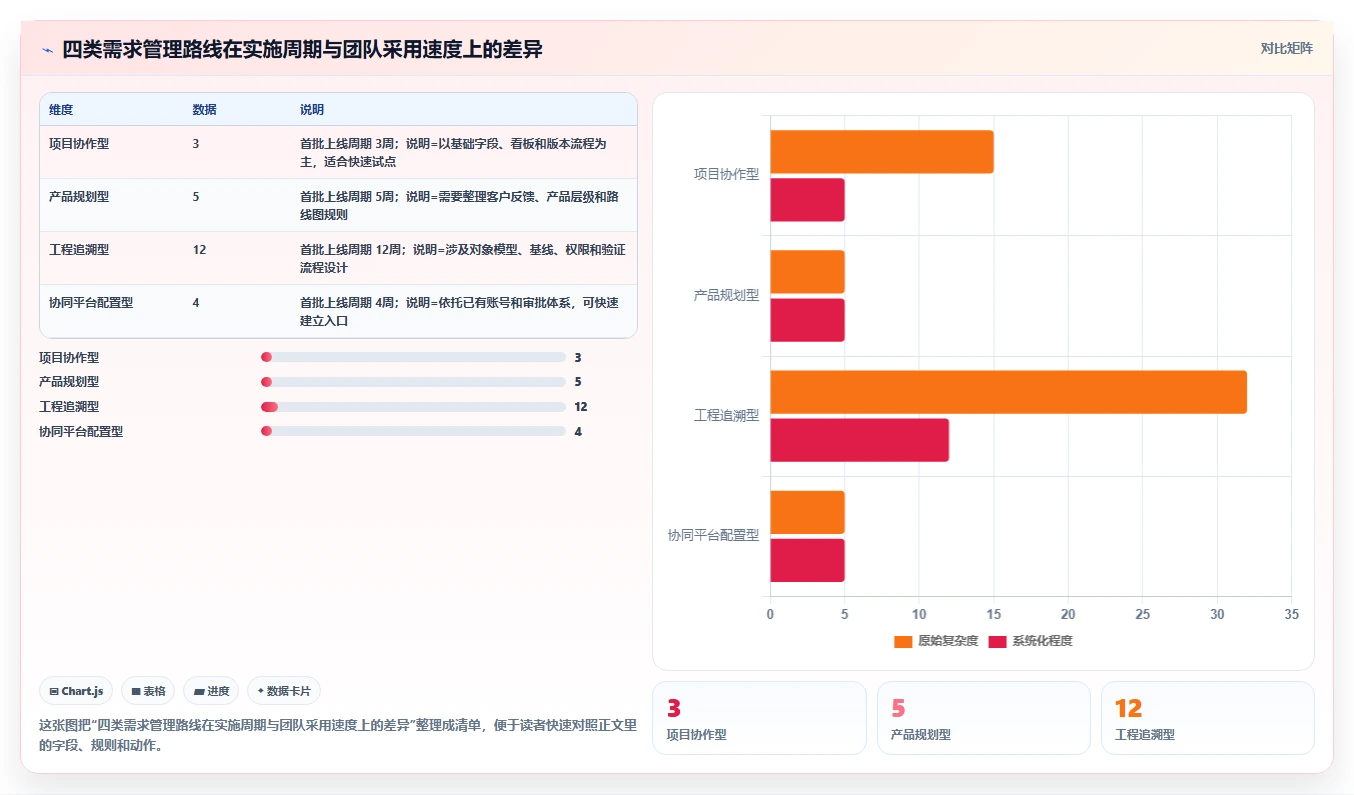Click the 维度 column header
The image size is (1354, 795).
click(61, 110)
